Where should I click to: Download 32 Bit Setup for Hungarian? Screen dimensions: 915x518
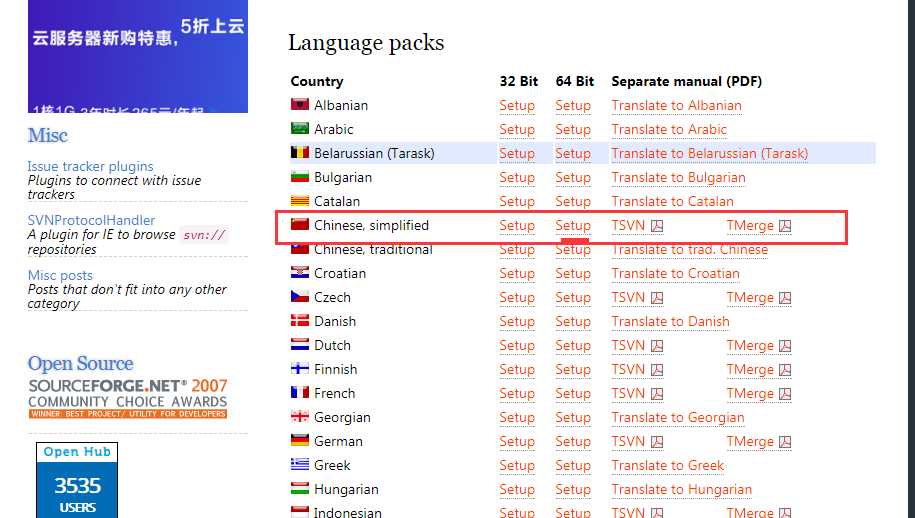[516, 489]
